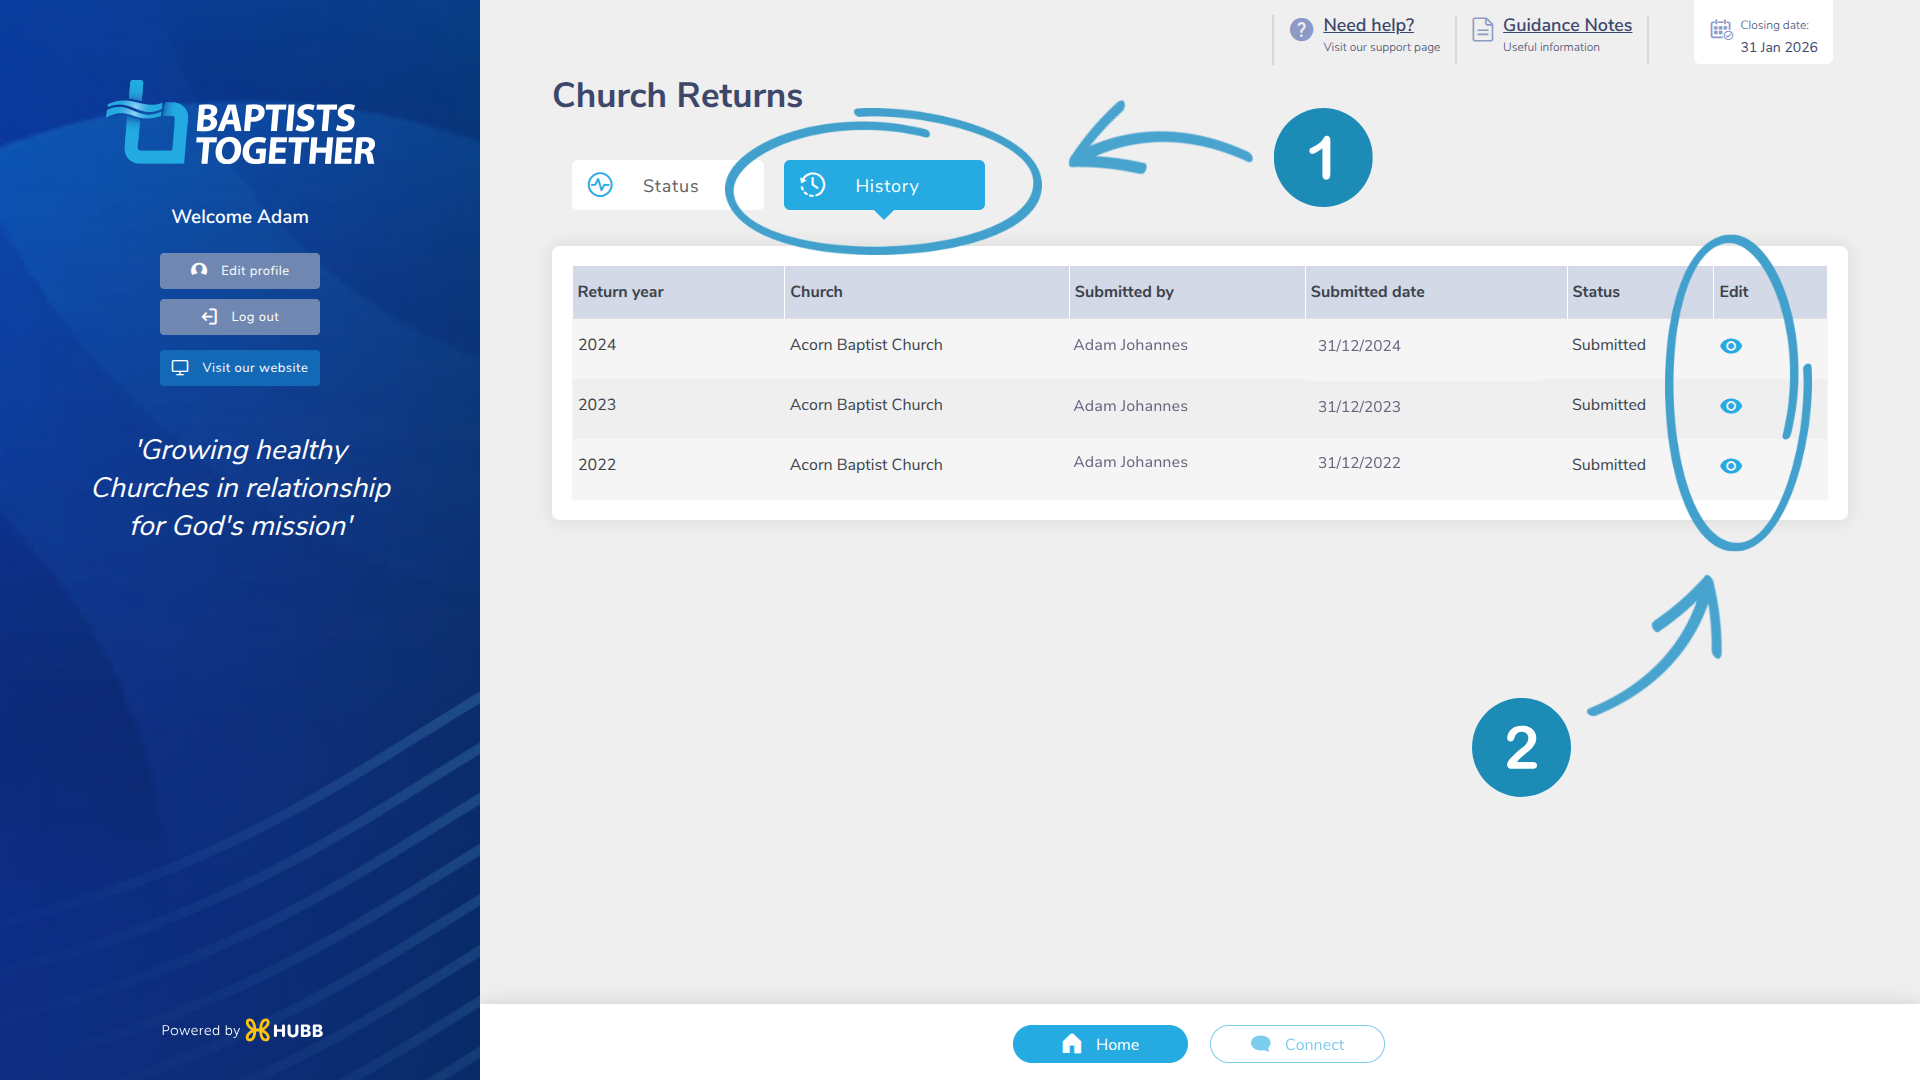Click the closing date calendar icon
Viewport: 1920px width, 1080px height.
pos(1720,30)
